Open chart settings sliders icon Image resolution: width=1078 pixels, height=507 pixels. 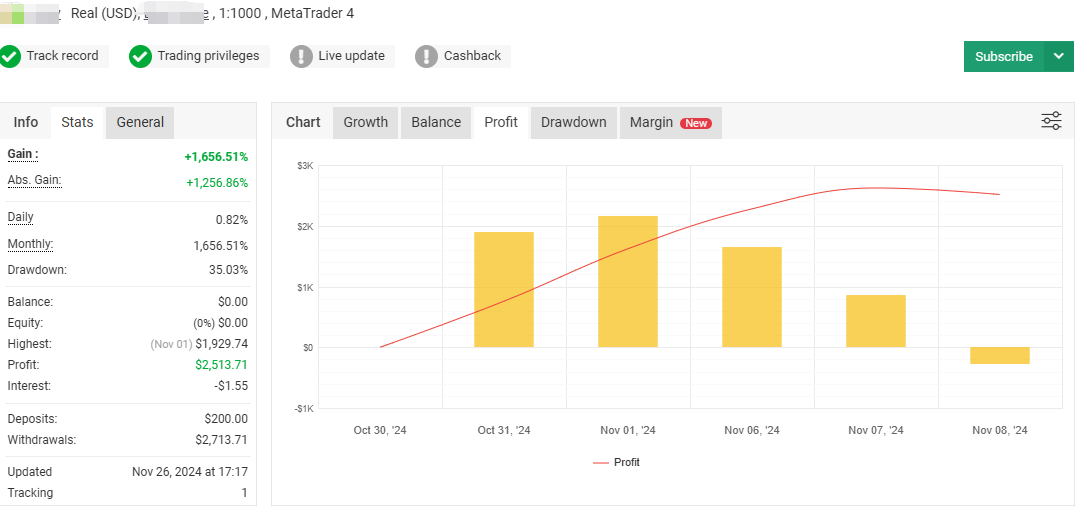pos(1051,121)
